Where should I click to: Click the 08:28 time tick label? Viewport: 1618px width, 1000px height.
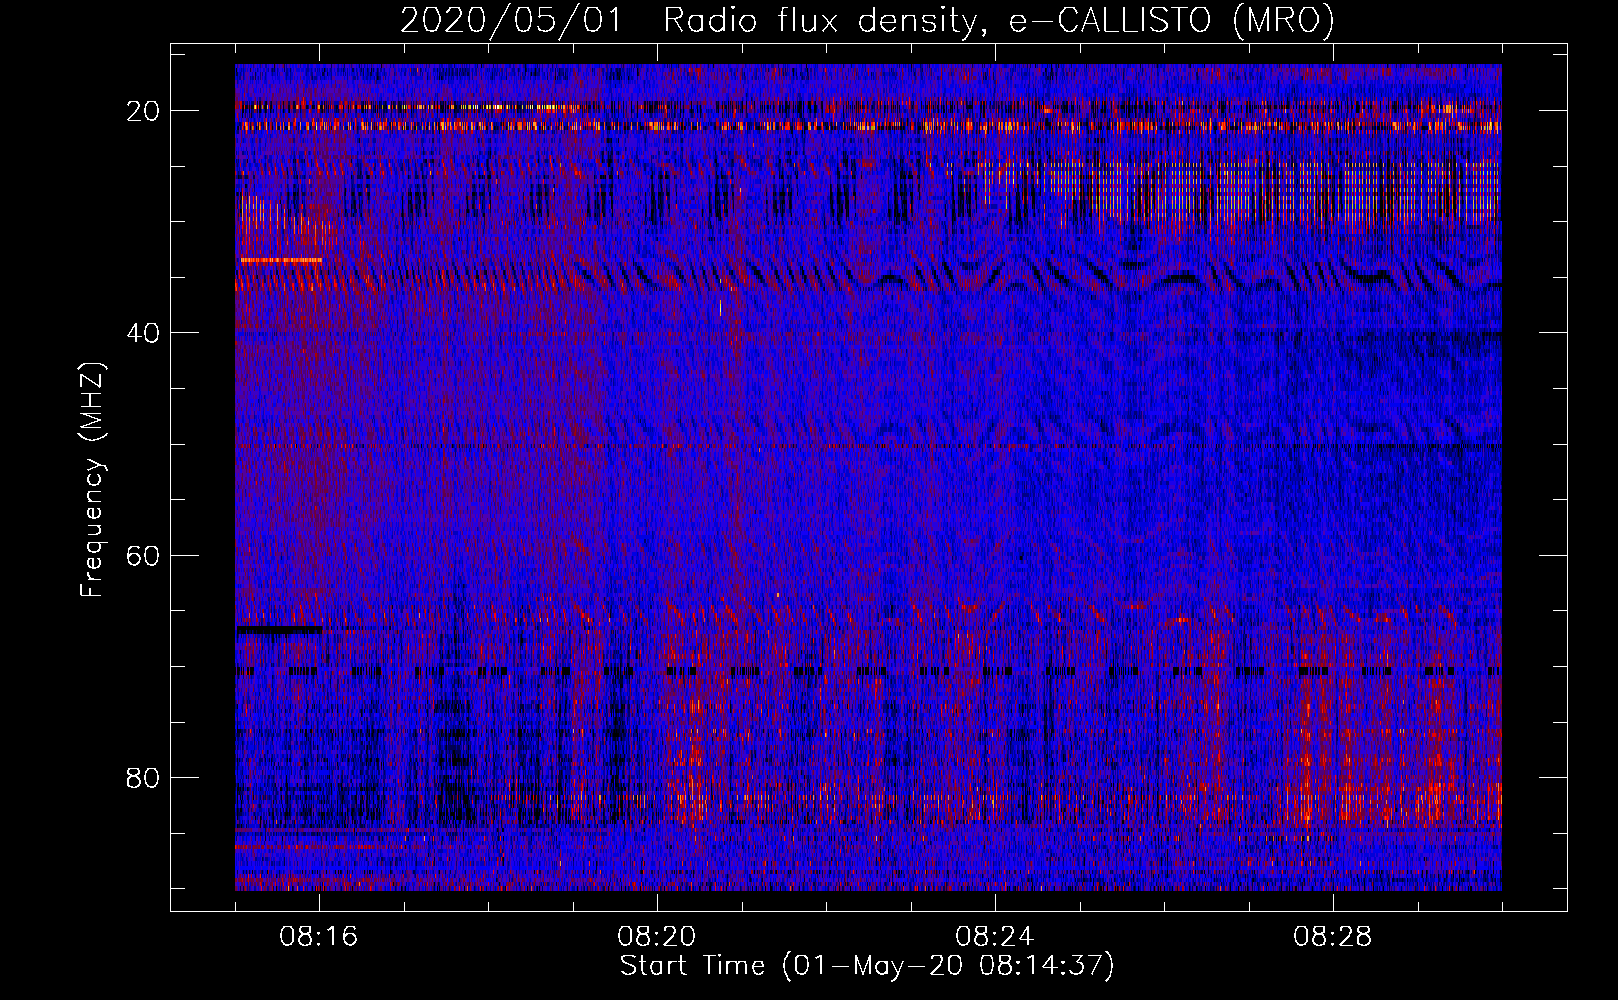(x=1333, y=937)
